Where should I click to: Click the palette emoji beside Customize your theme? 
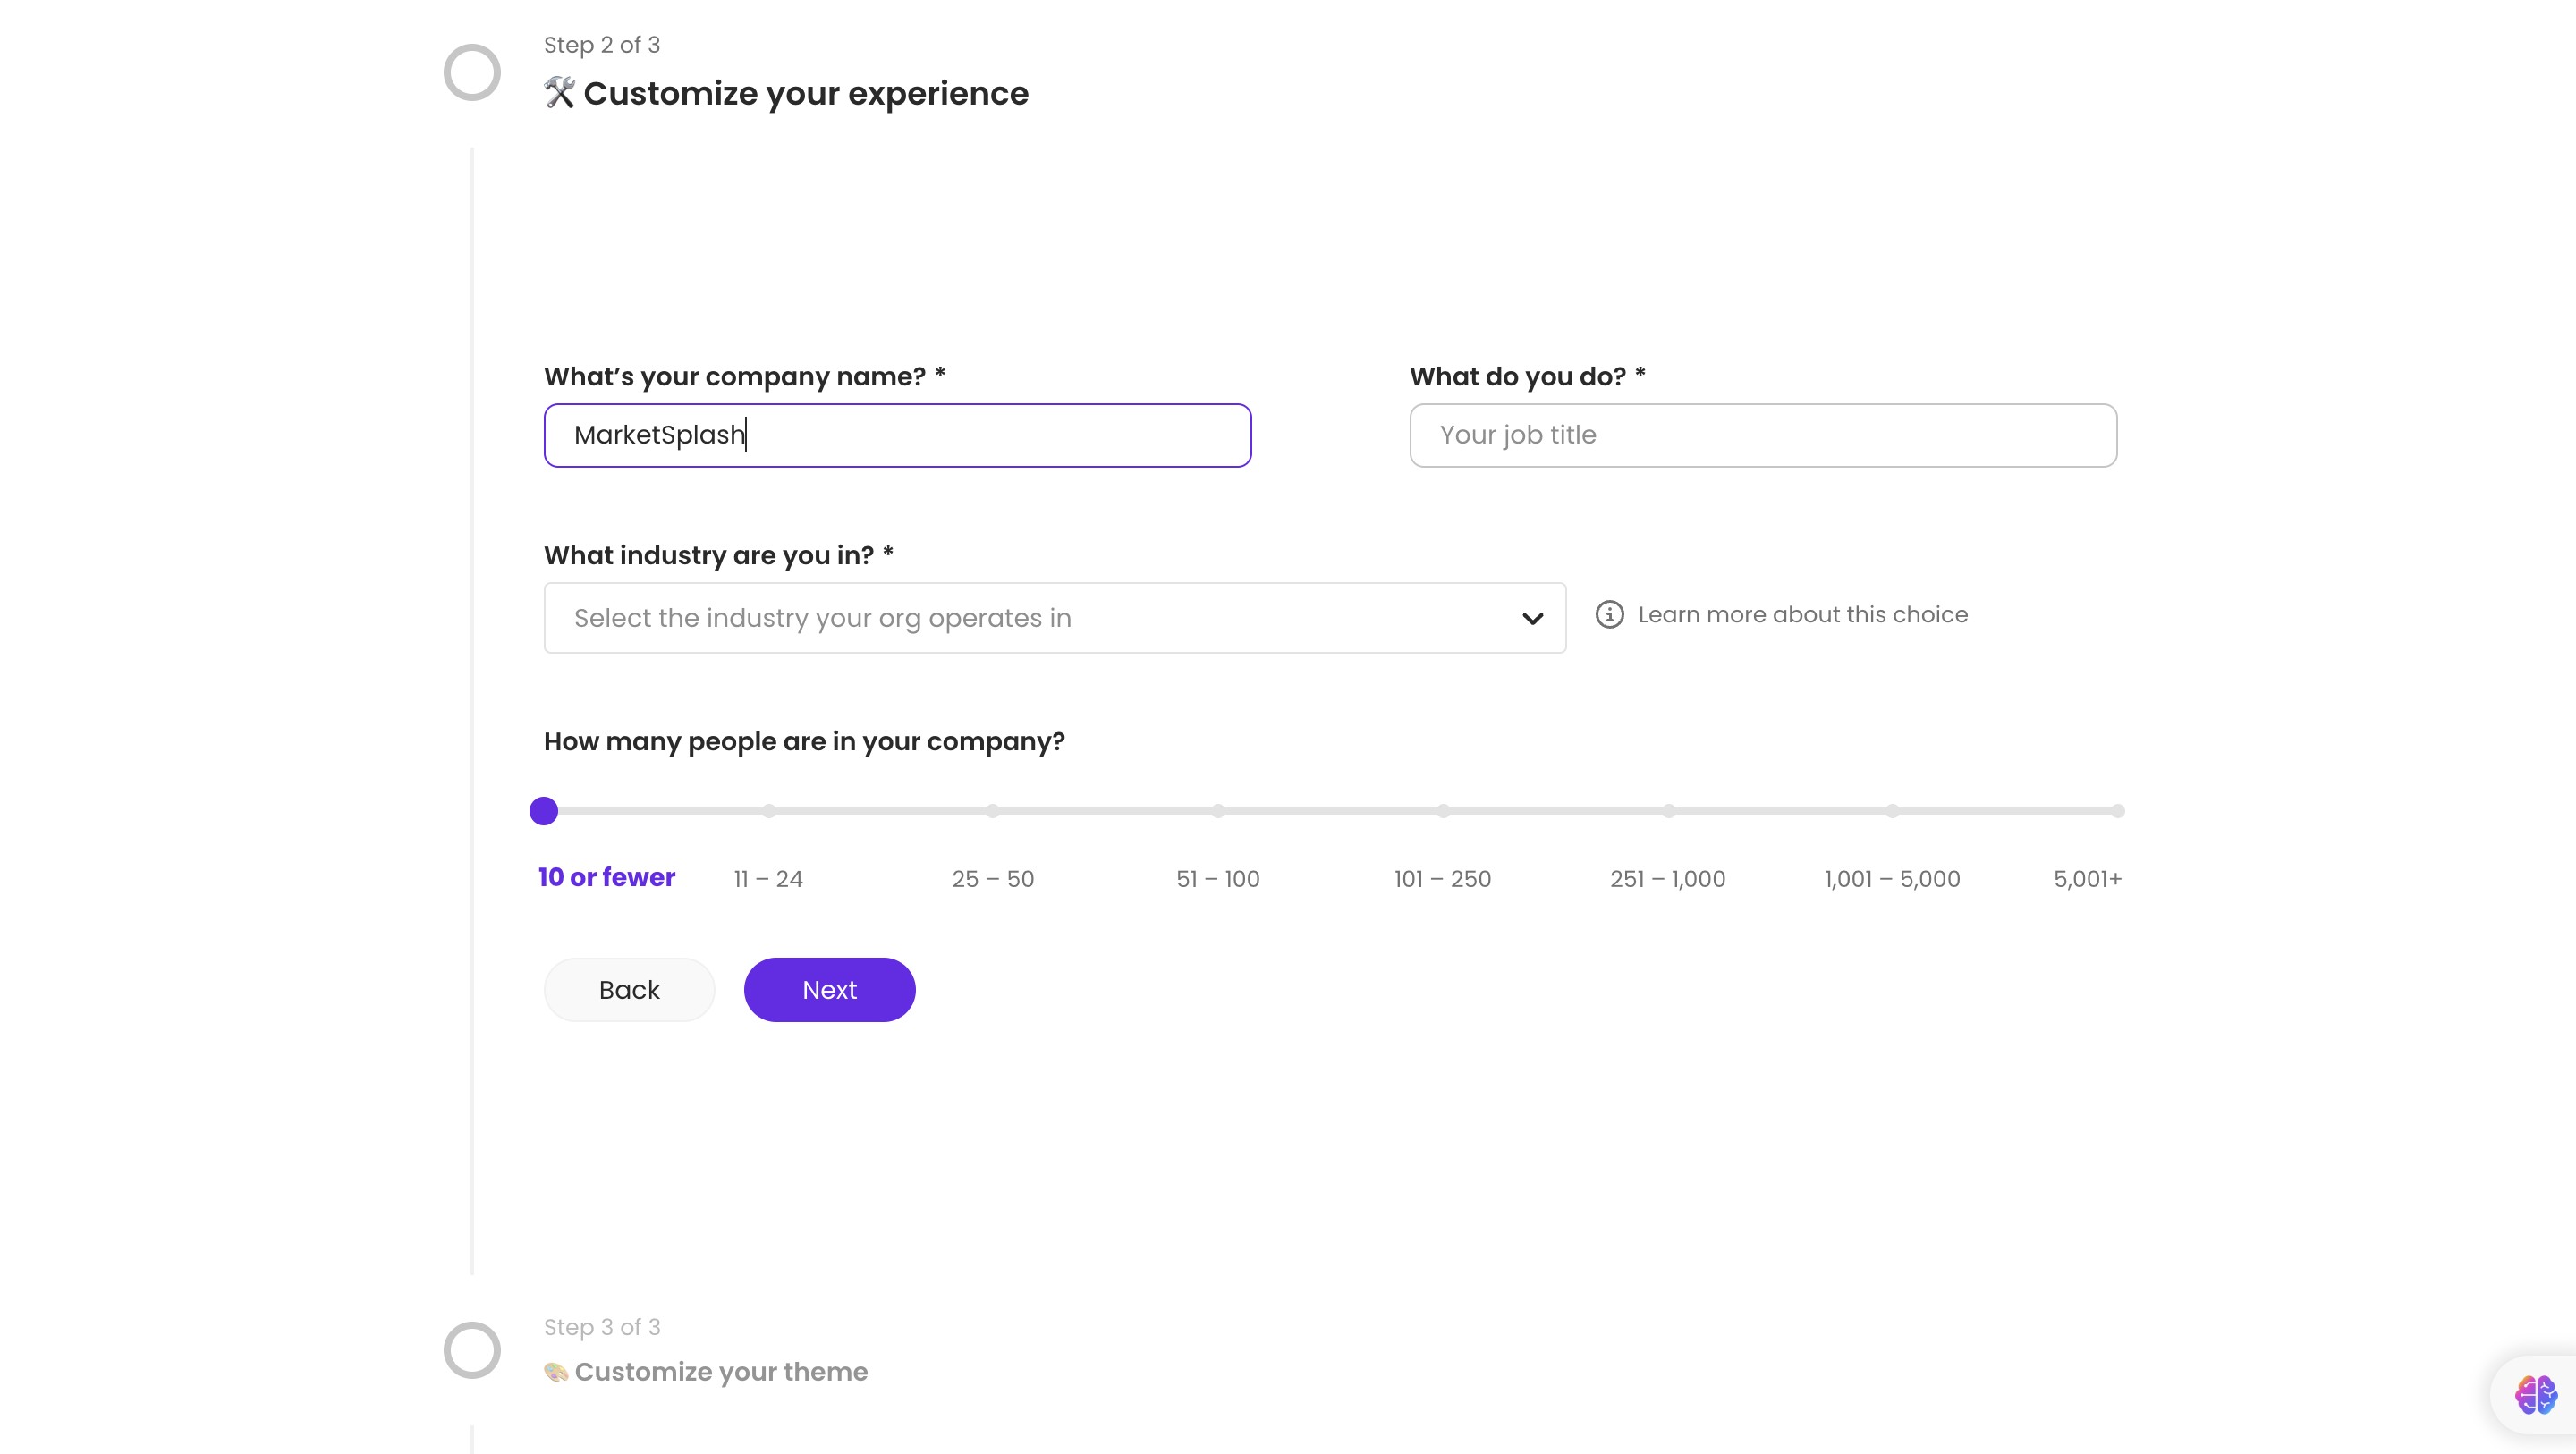click(x=556, y=1372)
